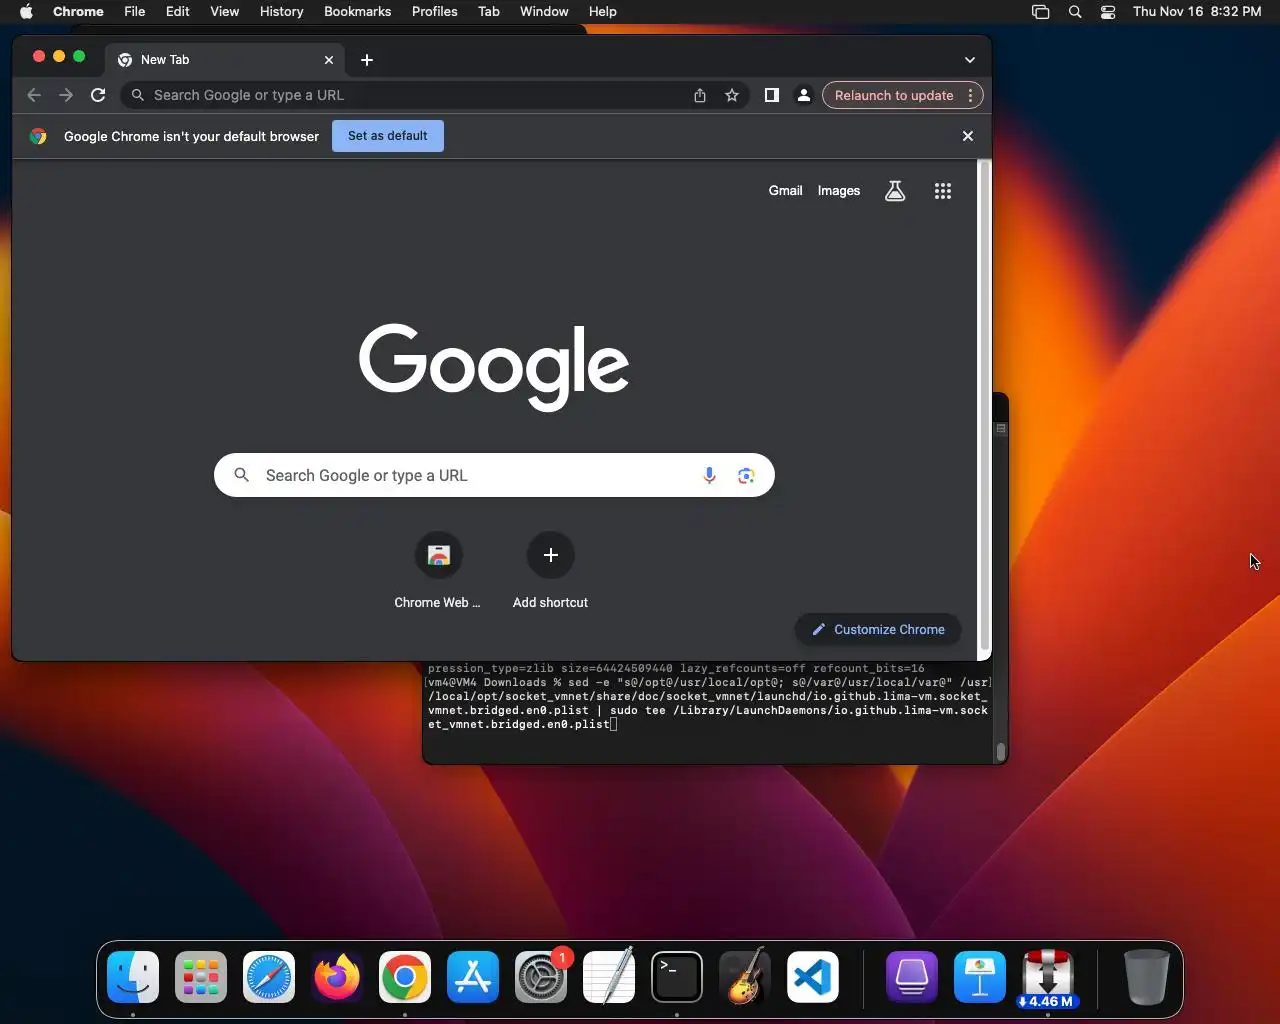Focus the Google search box
This screenshot has height=1024, width=1280.
(494, 475)
